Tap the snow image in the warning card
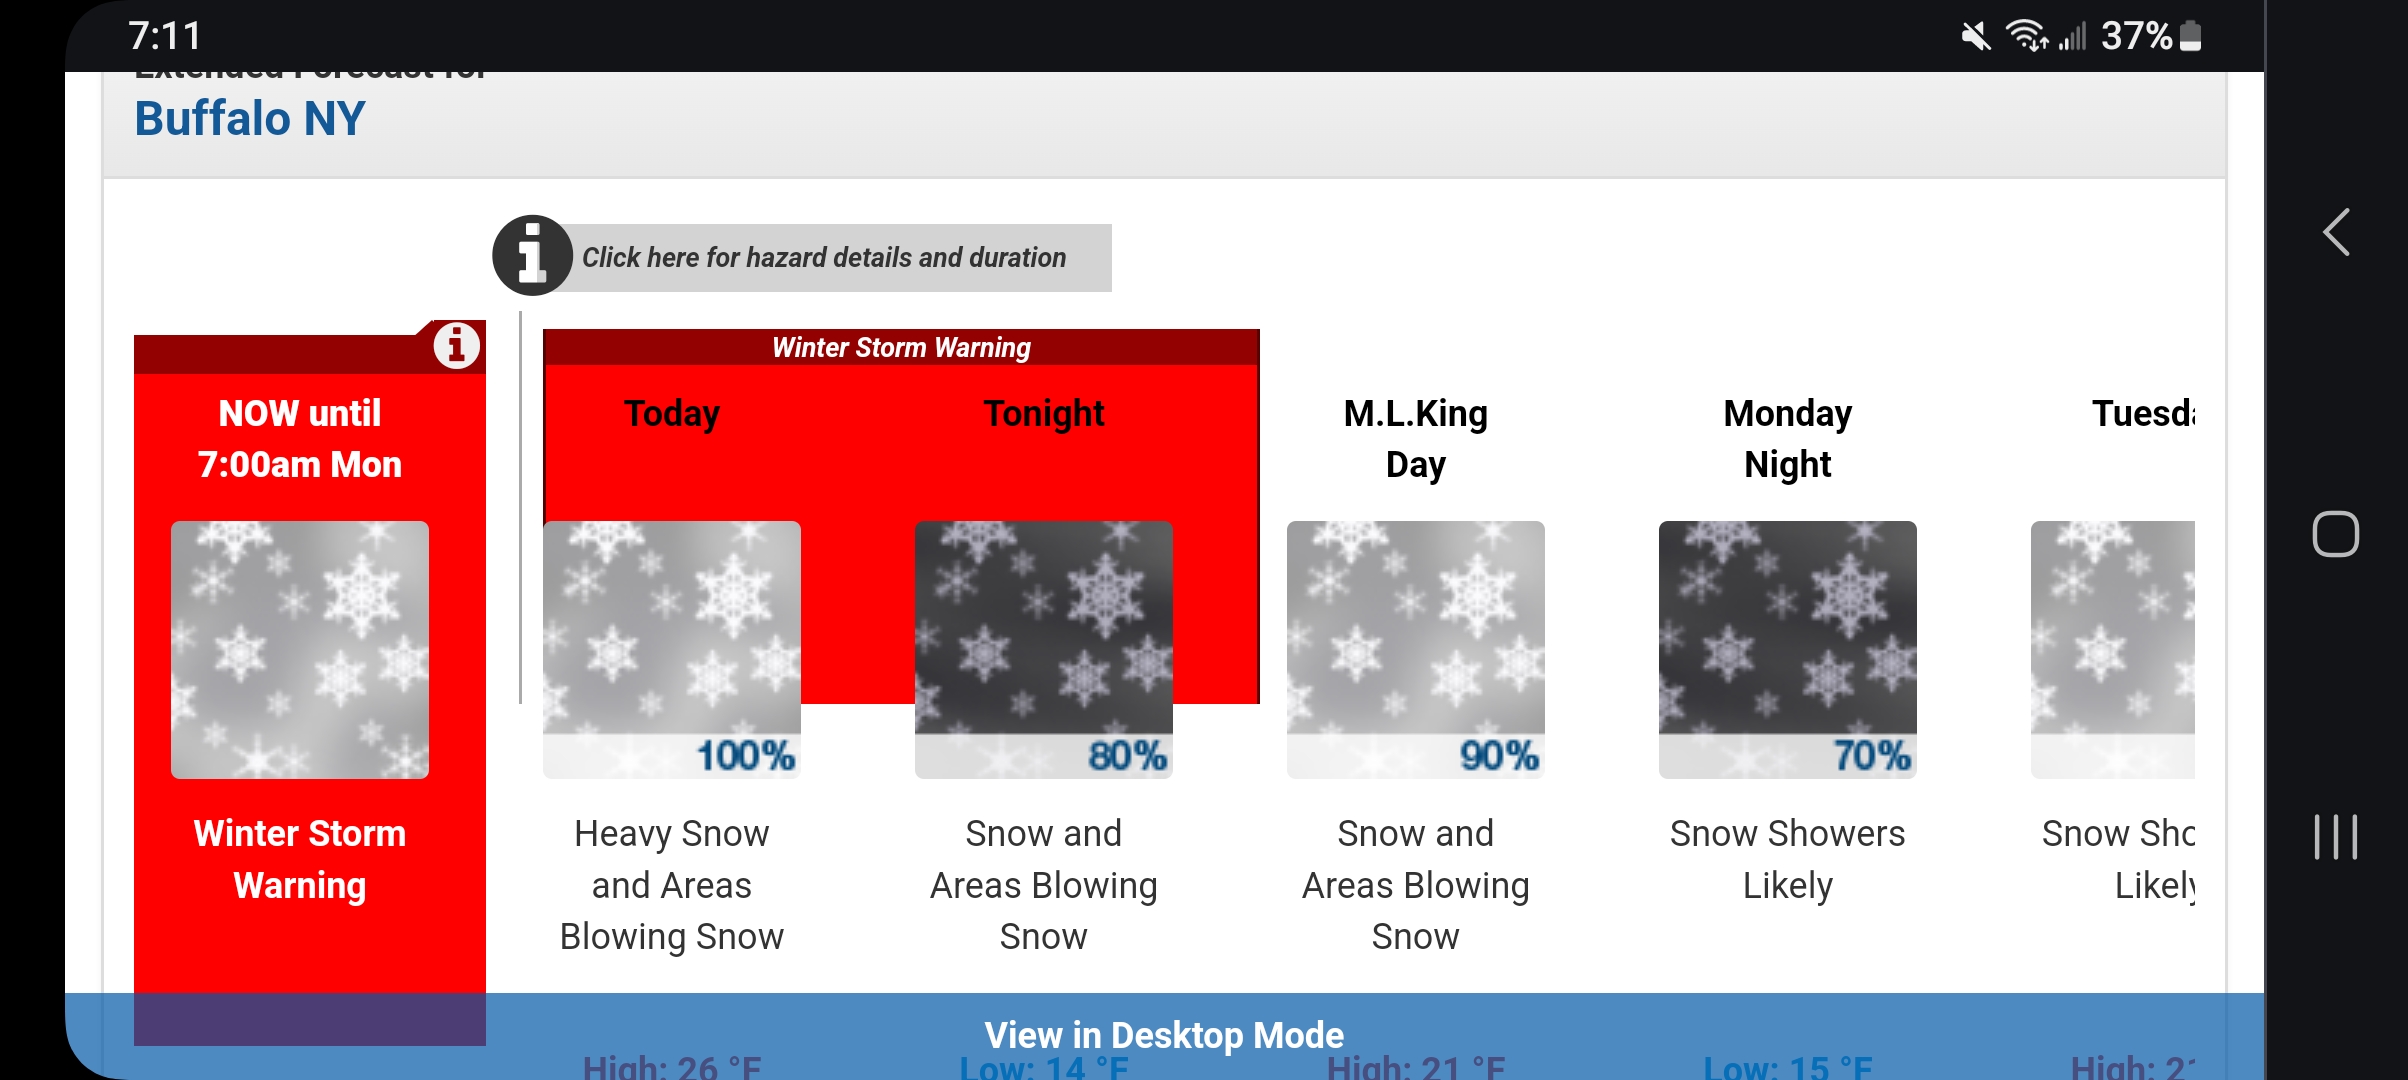The height and width of the screenshot is (1080, 2408). coord(300,650)
